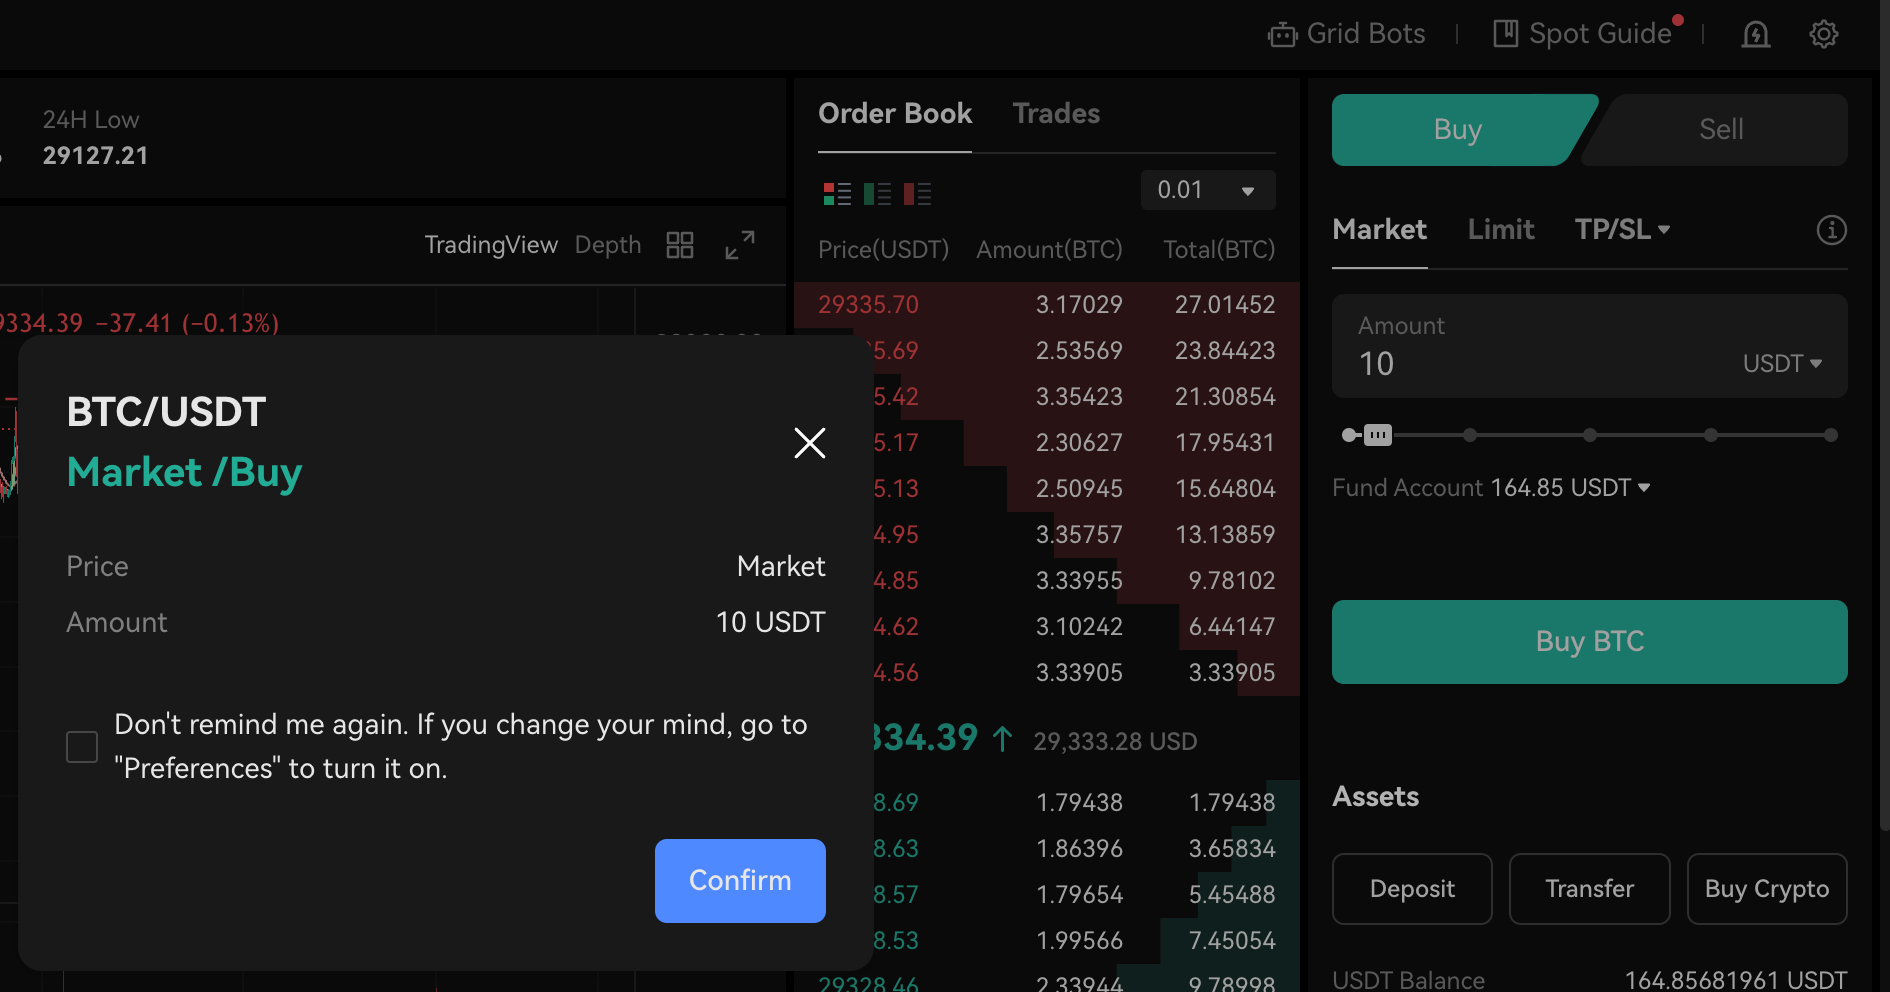The height and width of the screenshot is (992, 1890).
Task: Show sell-only order book view
Action: click(x=917, y=194)
